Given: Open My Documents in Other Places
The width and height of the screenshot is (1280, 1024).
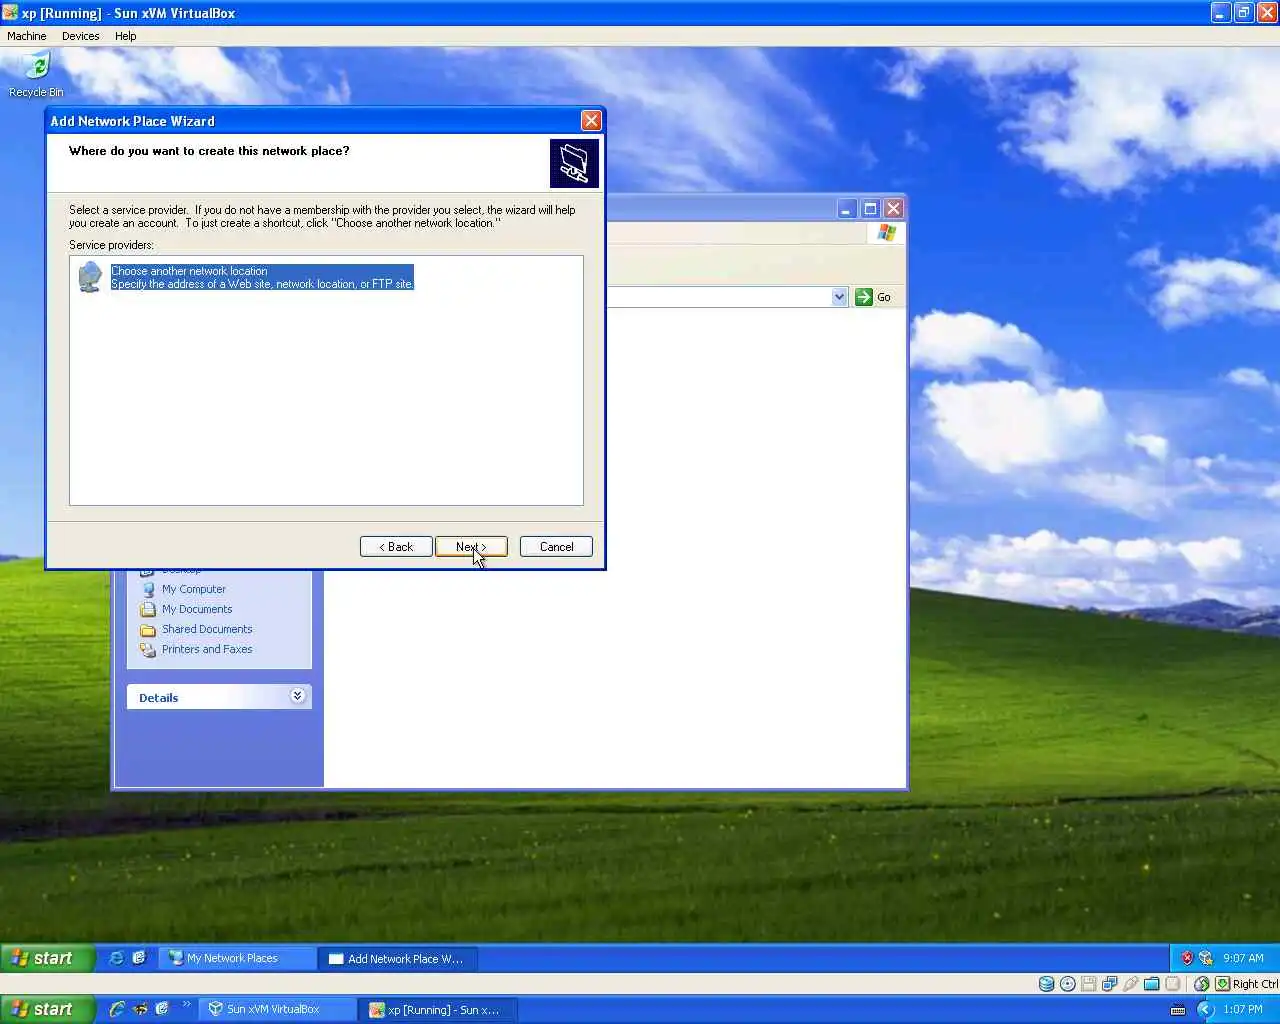Looking at the screenshot, I should coord(197,609).
